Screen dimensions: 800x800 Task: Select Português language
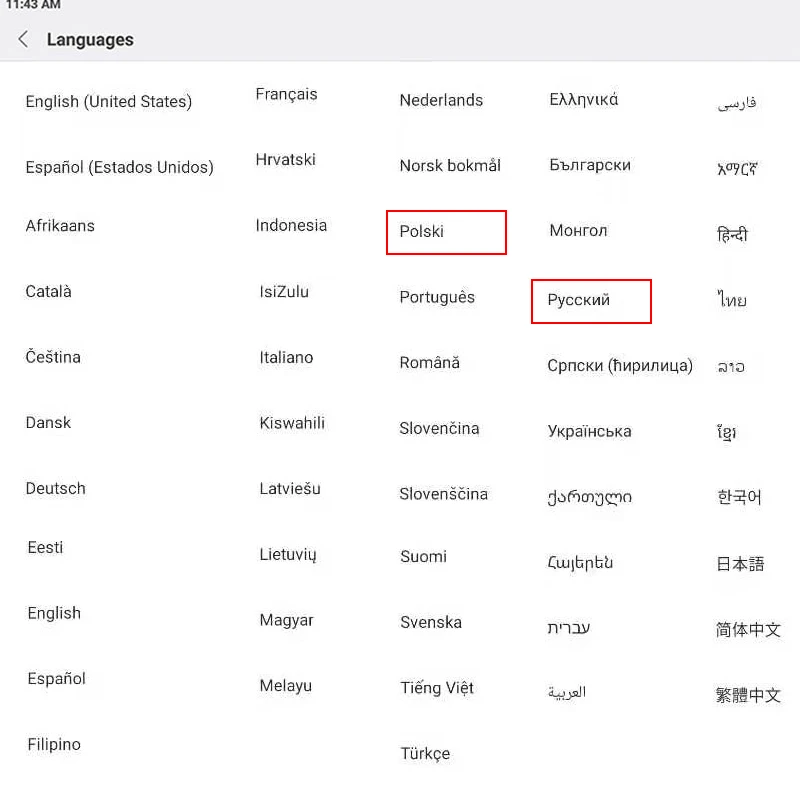pyautogui.click(x=437, y=297)
